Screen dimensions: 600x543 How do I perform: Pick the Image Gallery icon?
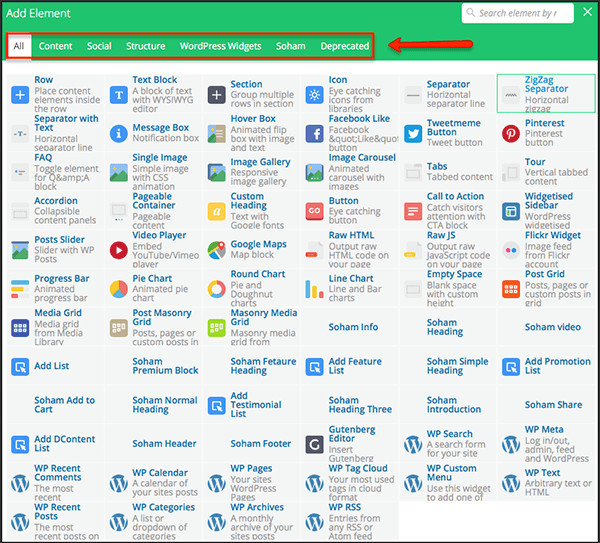coord(217,173)
